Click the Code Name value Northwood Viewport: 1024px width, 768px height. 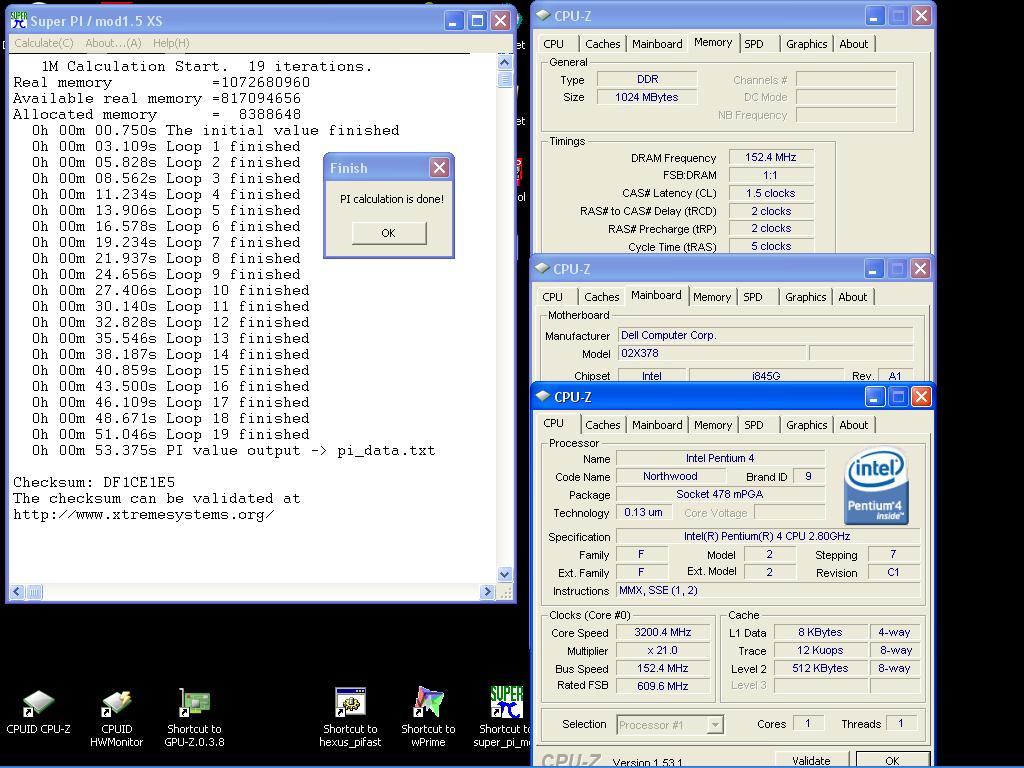click(669, 477)
